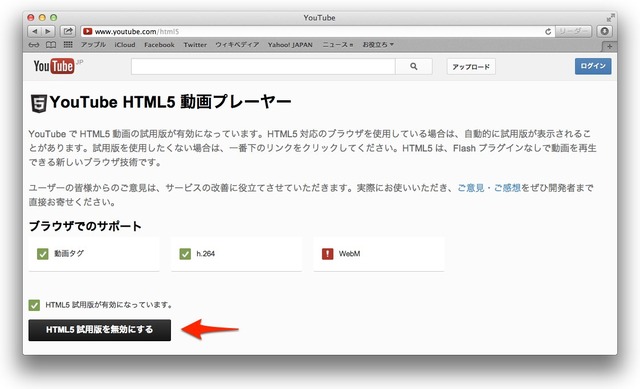Image resolution: width=640 pixels, height=389 pixels.
Task: Expand the お役立ち bookmarks folder
Action: pyautogui.click(x=378, y=44)
